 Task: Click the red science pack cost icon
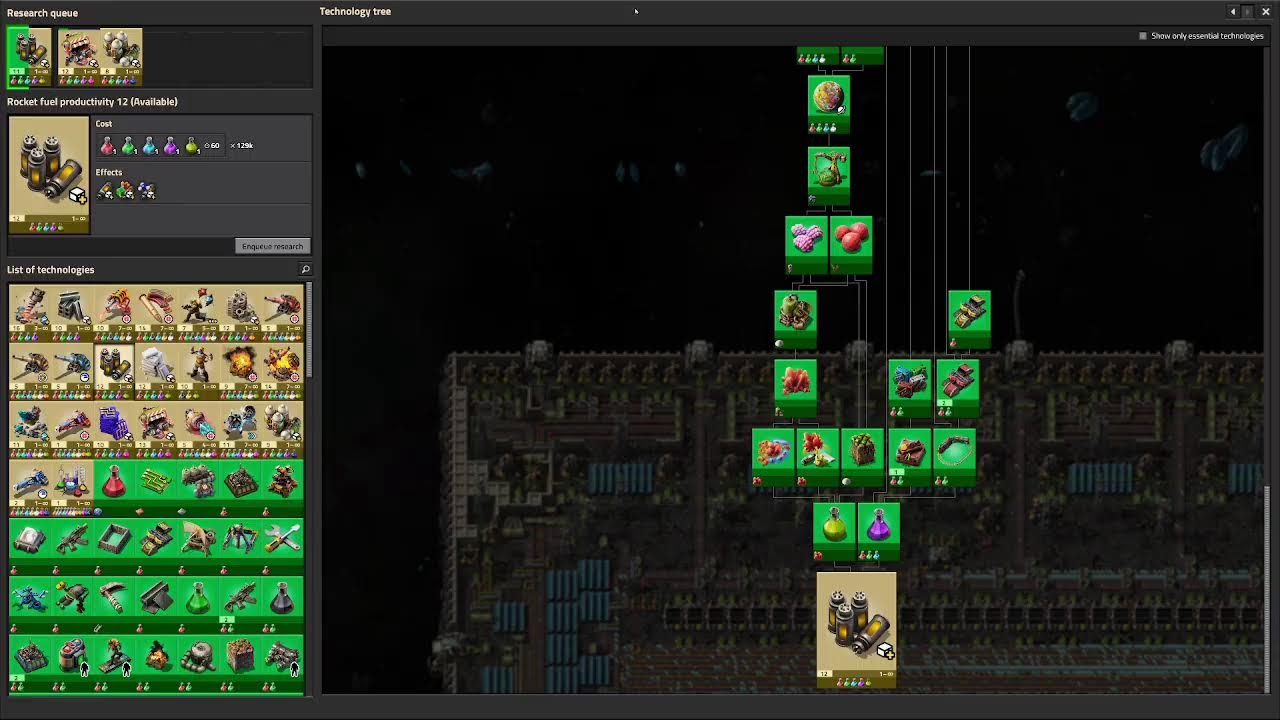108,146
